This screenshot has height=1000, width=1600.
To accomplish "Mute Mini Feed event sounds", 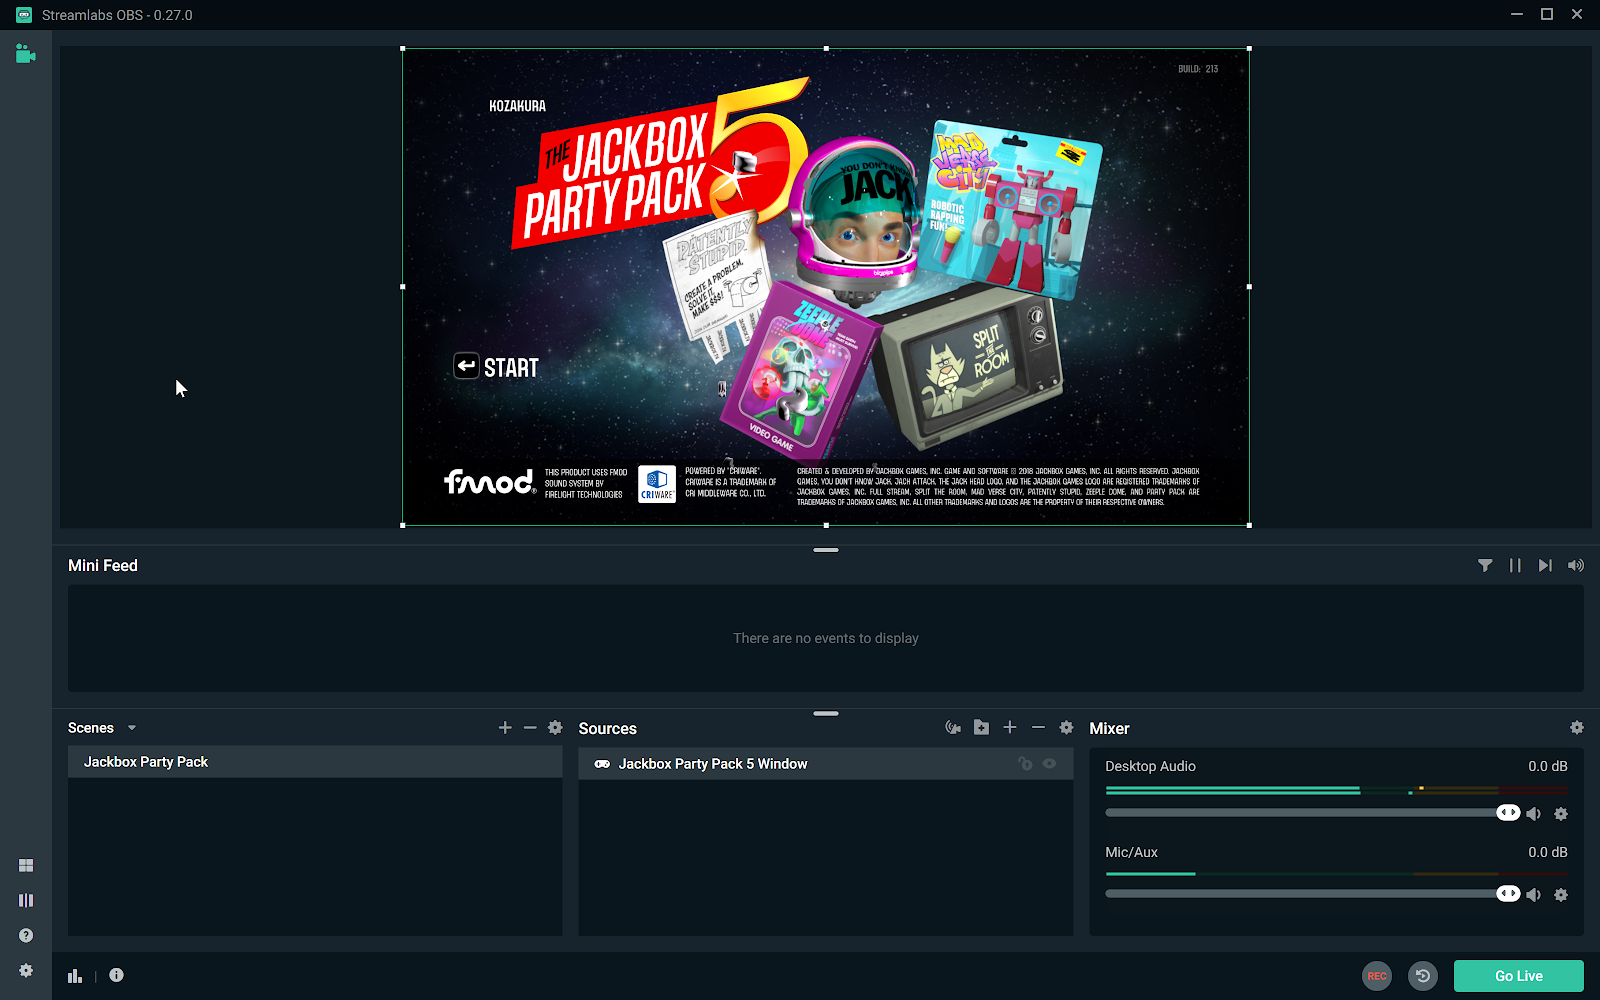I will tap(1576, 565).
